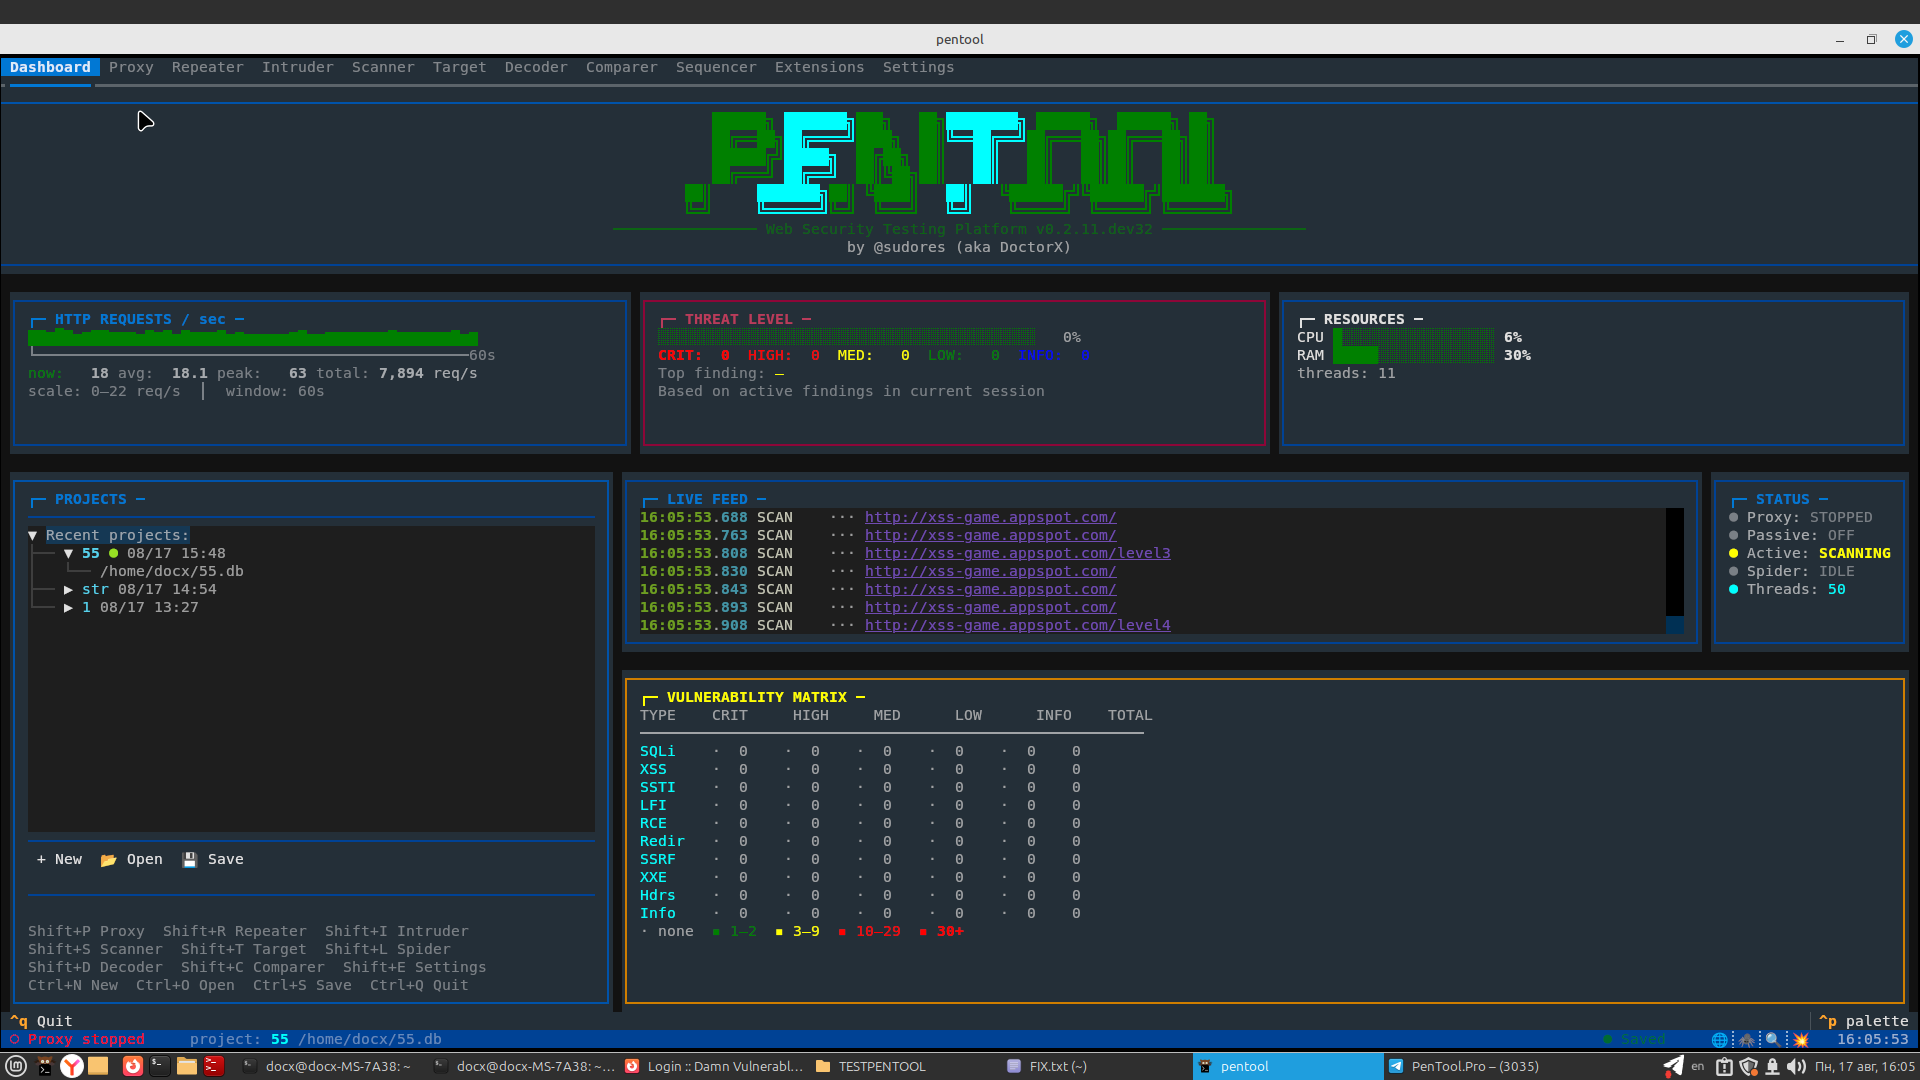The image size is (1920, 1080).
Task: Switch to the Repeater tab
Action: (x=207, y=67)
